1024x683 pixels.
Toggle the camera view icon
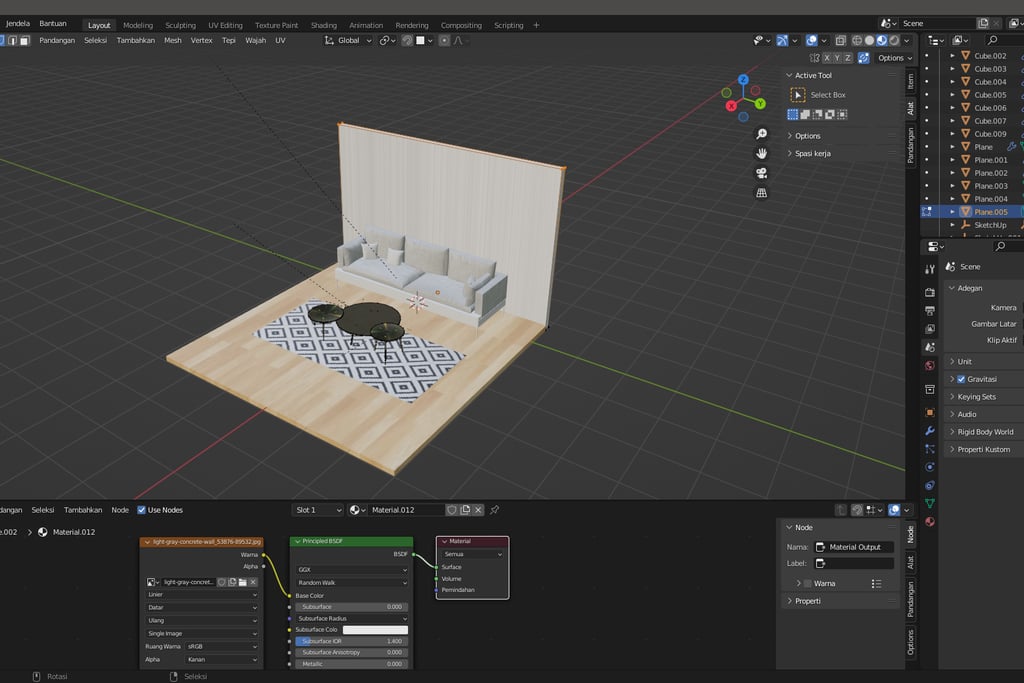(x=761, y=173)
